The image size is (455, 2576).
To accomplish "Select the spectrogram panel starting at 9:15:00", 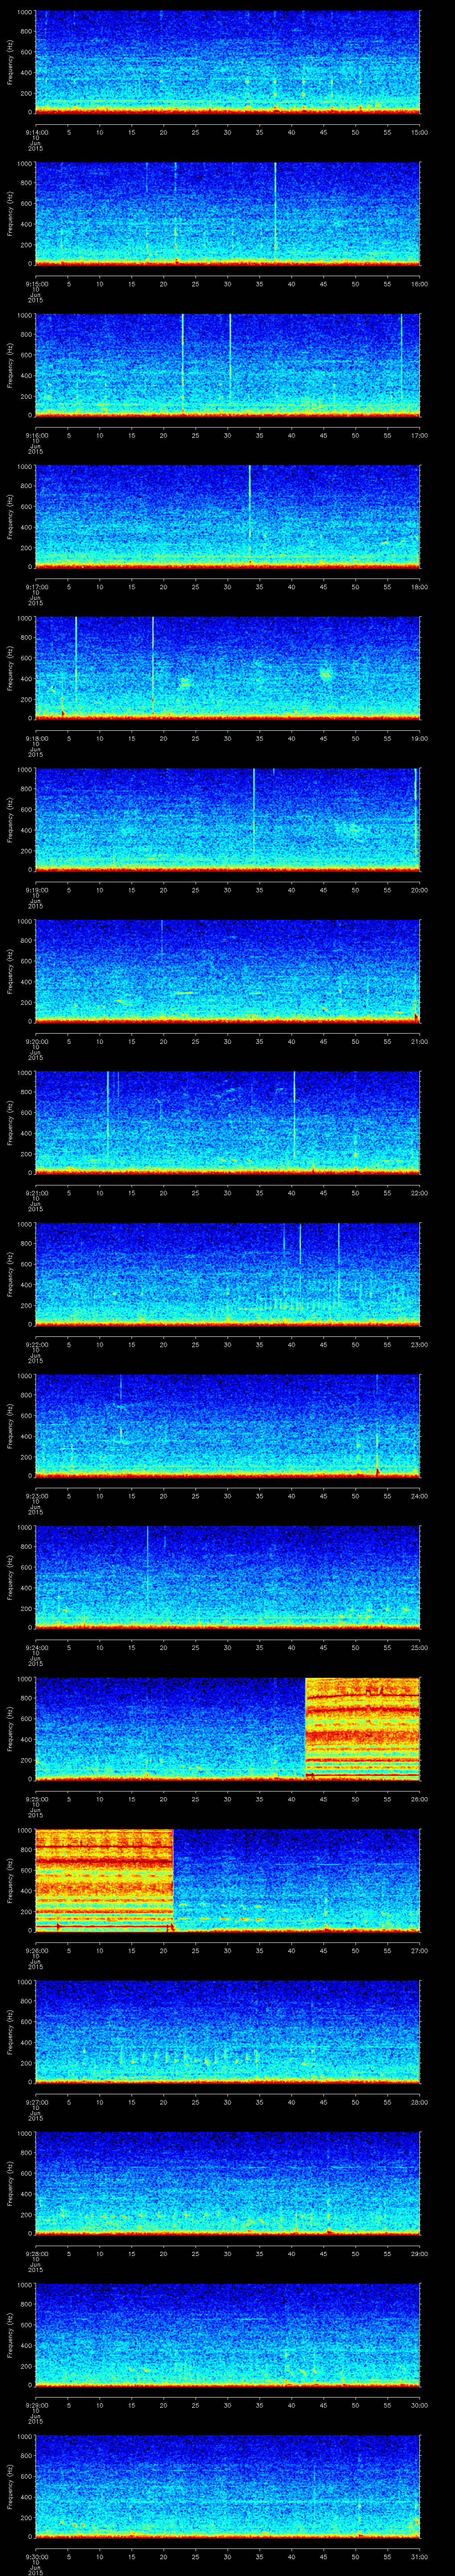I will 228,213.
